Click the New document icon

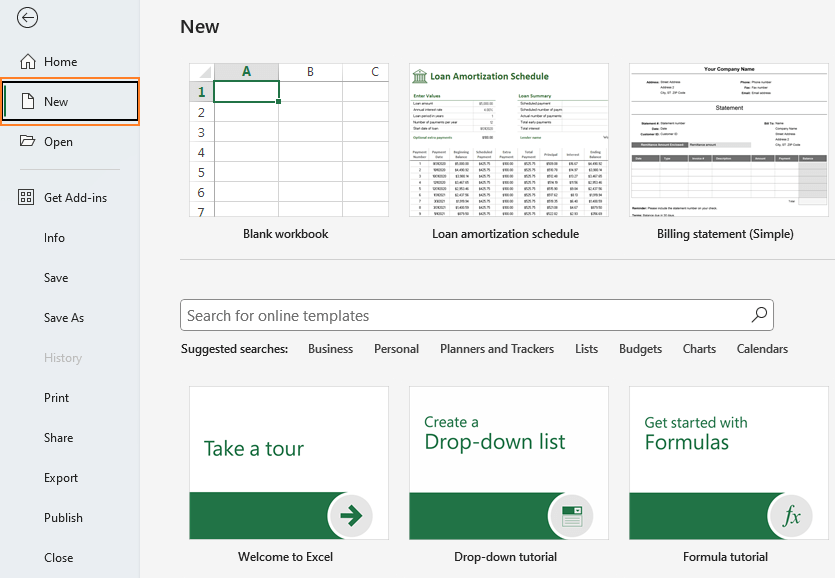click(x=28, y=101)
